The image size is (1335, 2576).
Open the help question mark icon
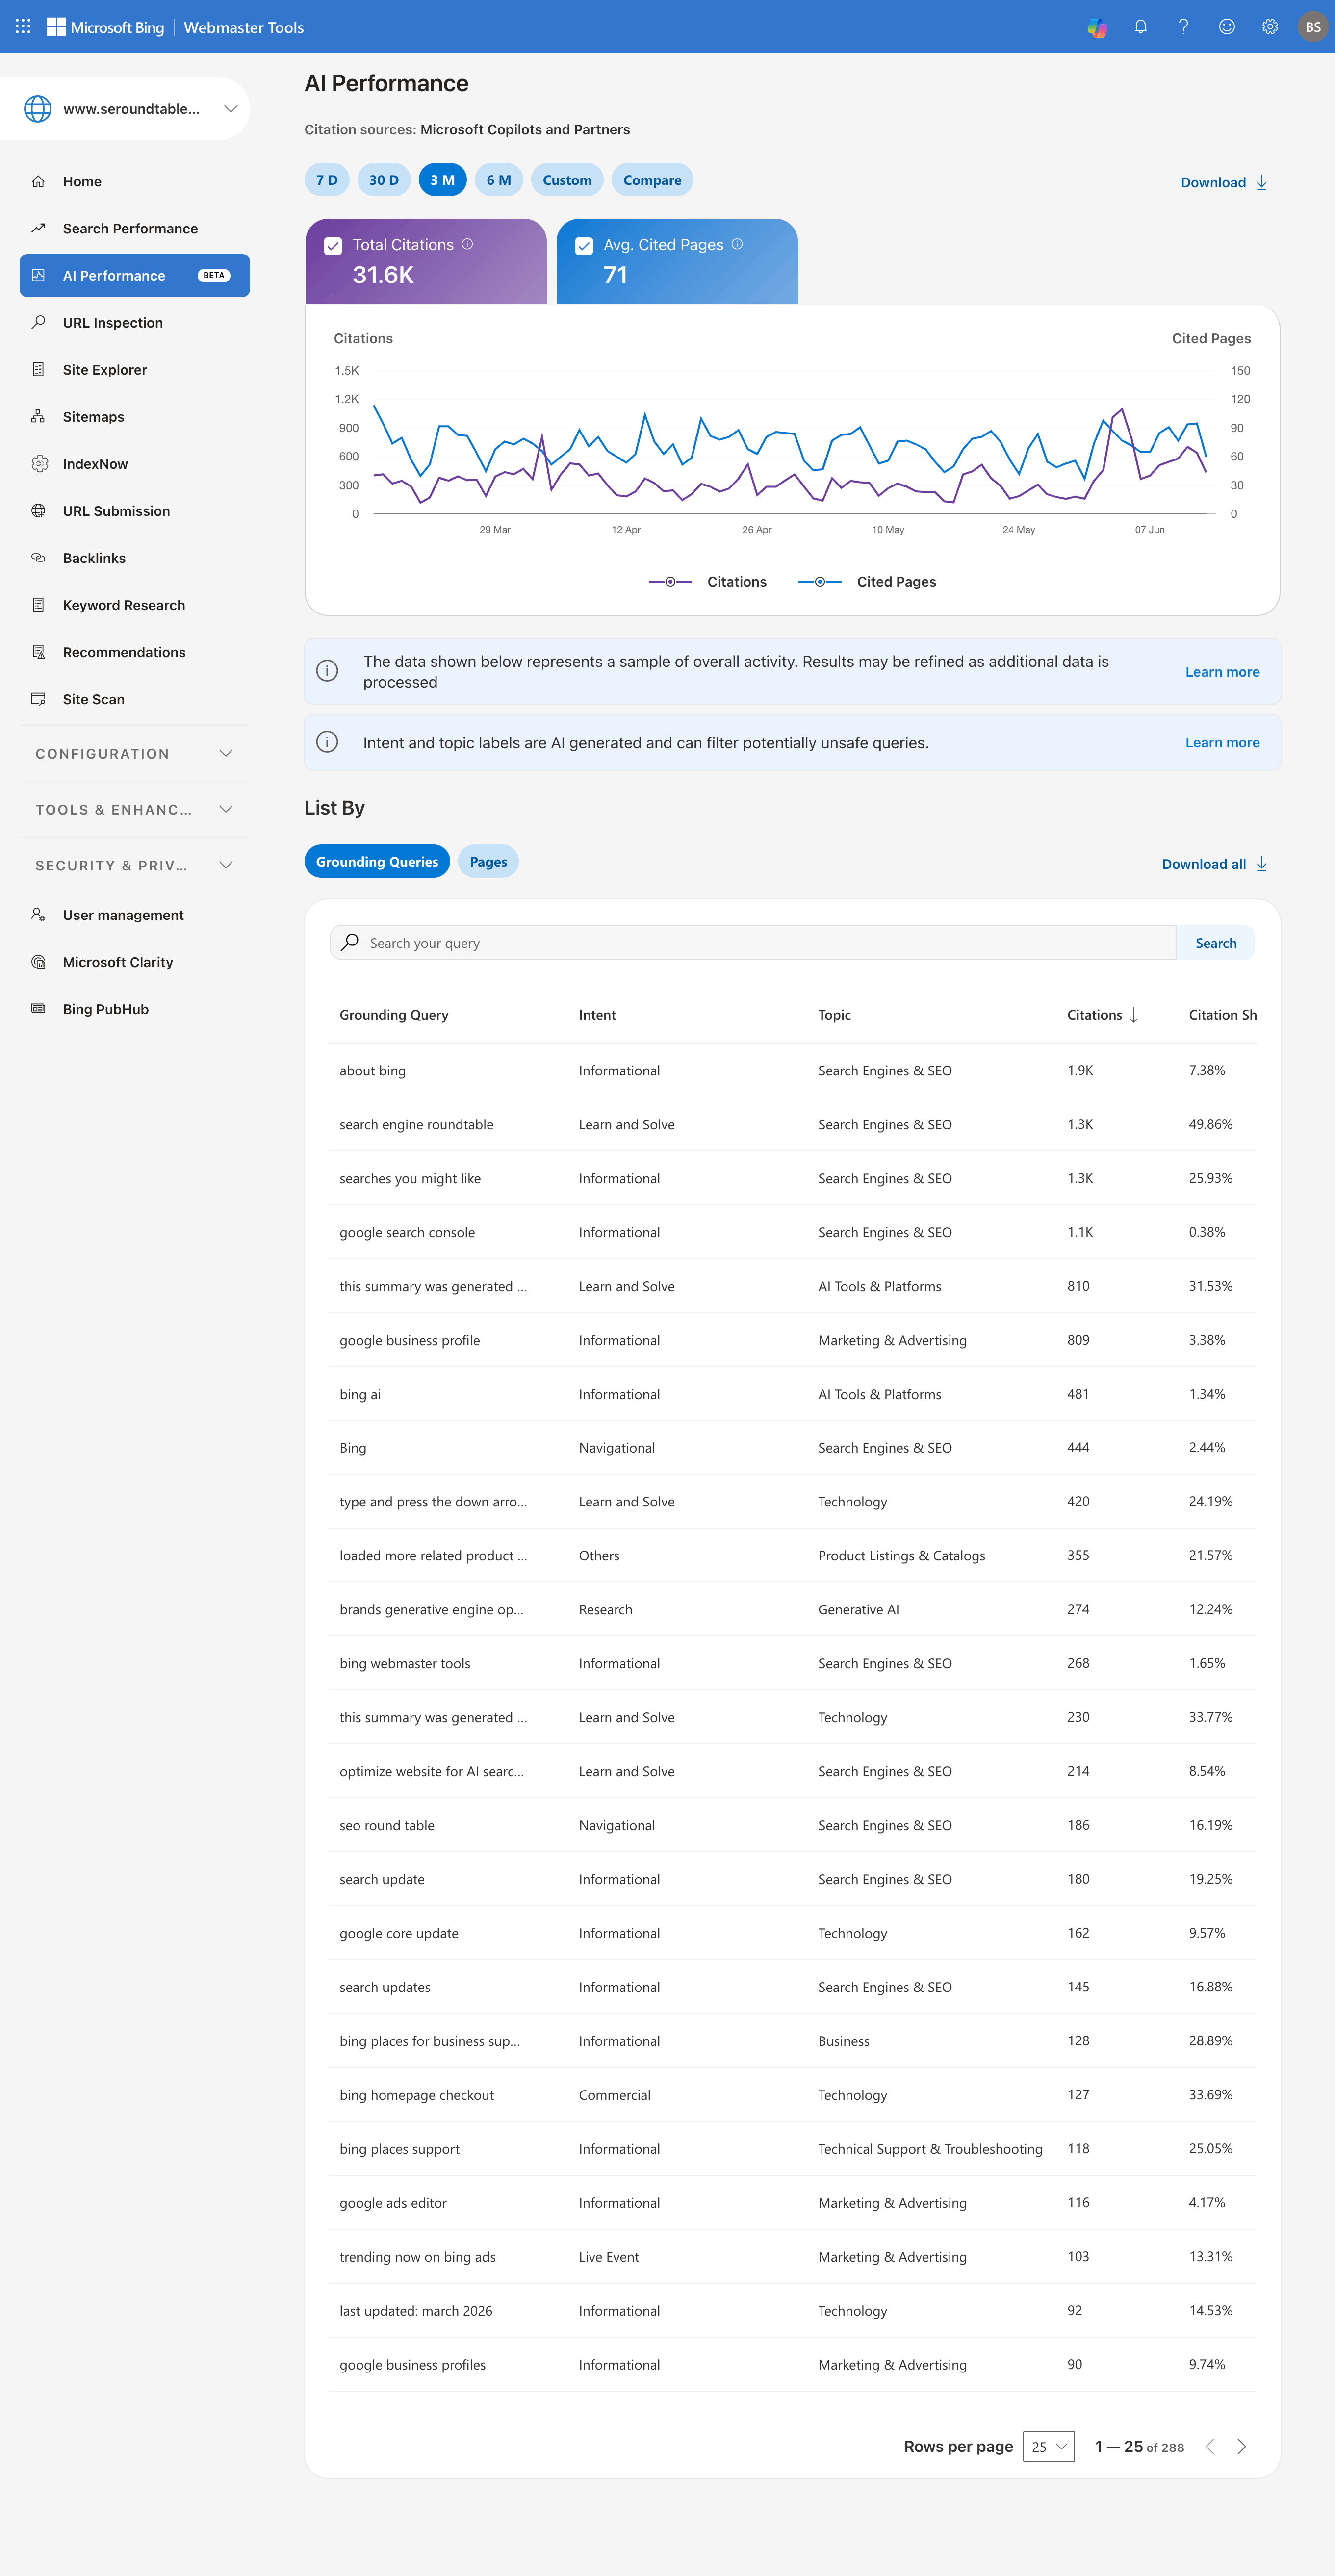[x=1183, y=27]
